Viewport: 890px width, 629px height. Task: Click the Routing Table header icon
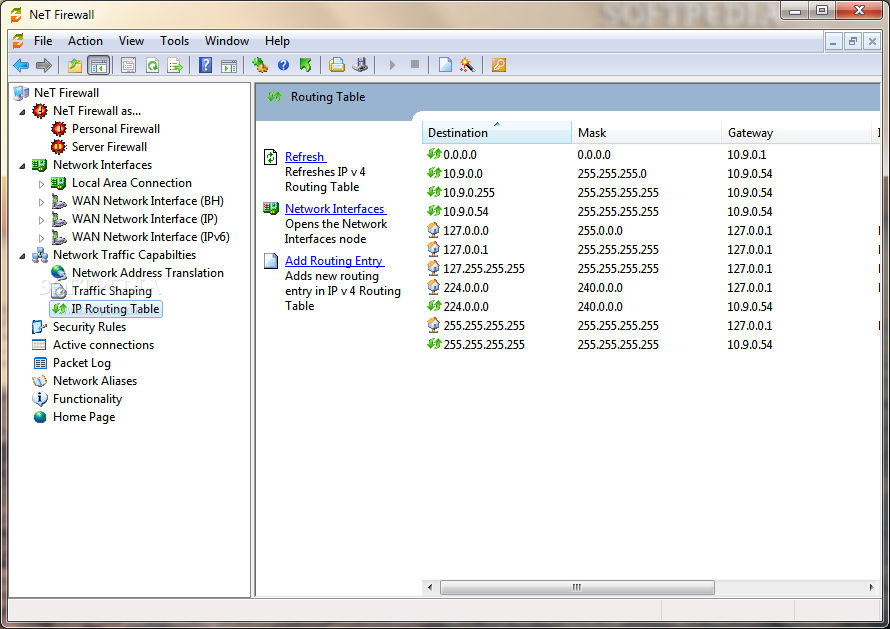coord(274,97)
